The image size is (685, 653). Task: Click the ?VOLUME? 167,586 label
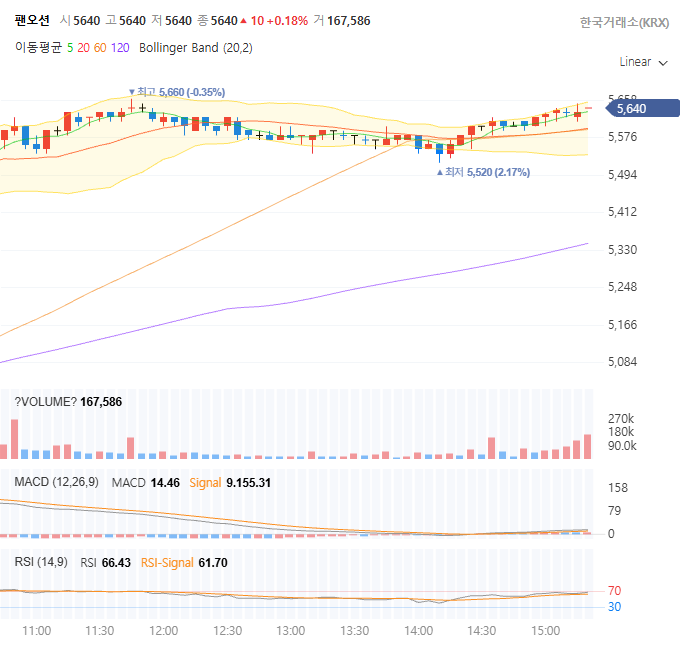[68, 402]
